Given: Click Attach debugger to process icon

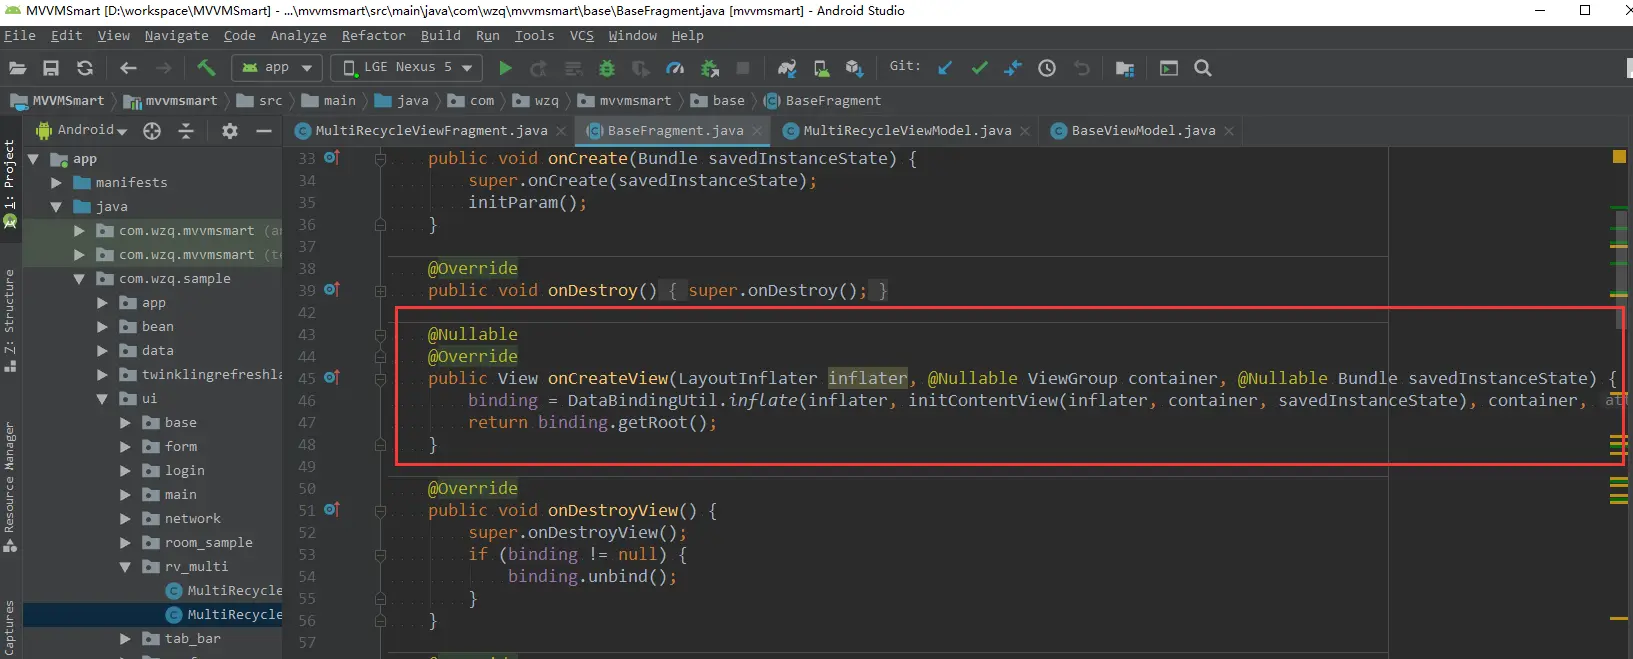Looking at the screenshot, I should (x=710, y=68).
